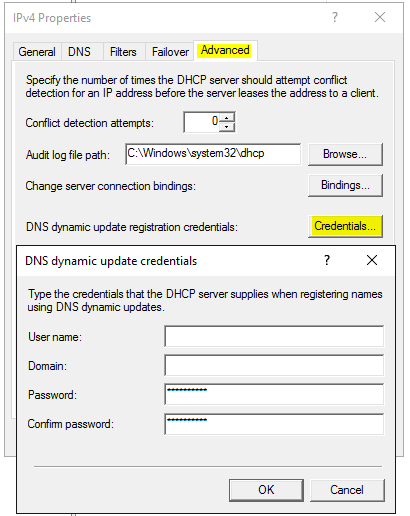Select the Password field
The width and height of the screenshot is (410, 516).
point(274,394)
